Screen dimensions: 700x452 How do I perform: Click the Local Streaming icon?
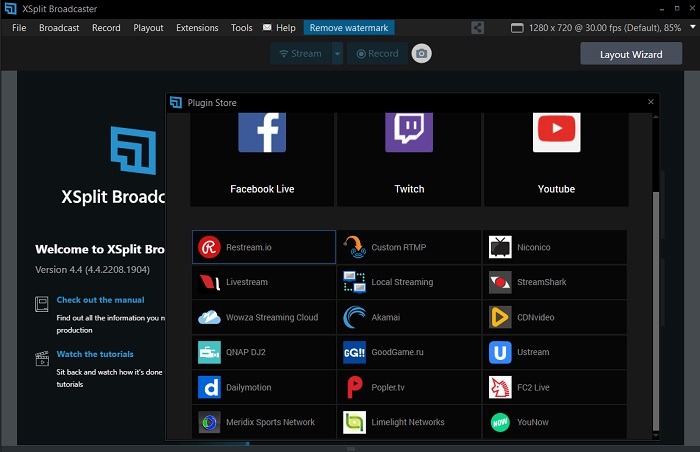355,282
